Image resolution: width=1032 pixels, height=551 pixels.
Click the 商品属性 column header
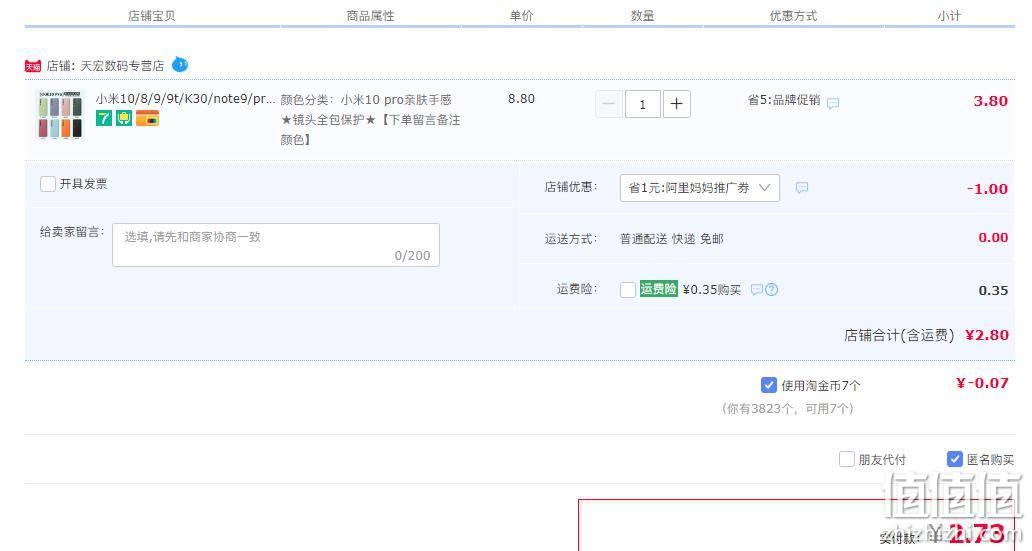[x=371, y=16]
